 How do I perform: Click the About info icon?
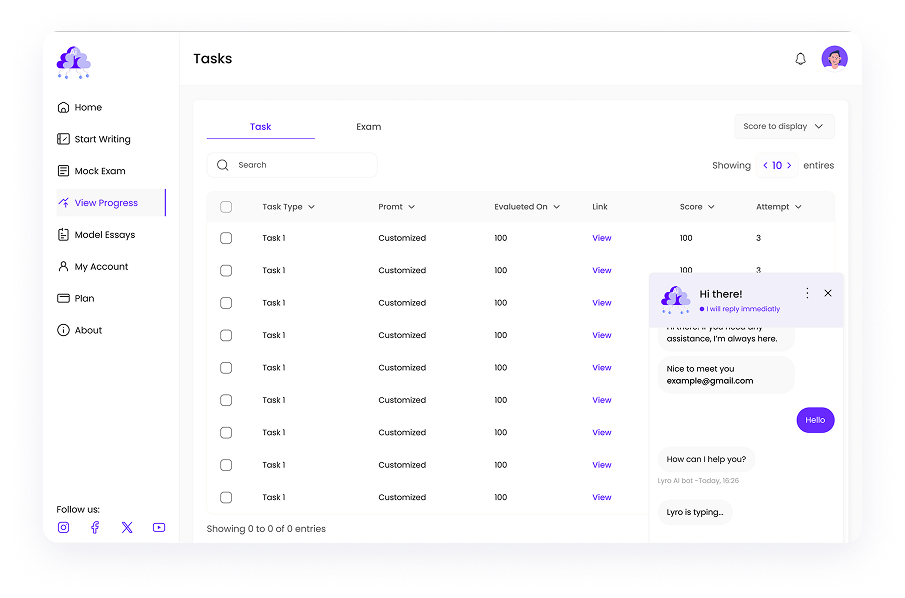pyautogui.click(x=63, y=330)
